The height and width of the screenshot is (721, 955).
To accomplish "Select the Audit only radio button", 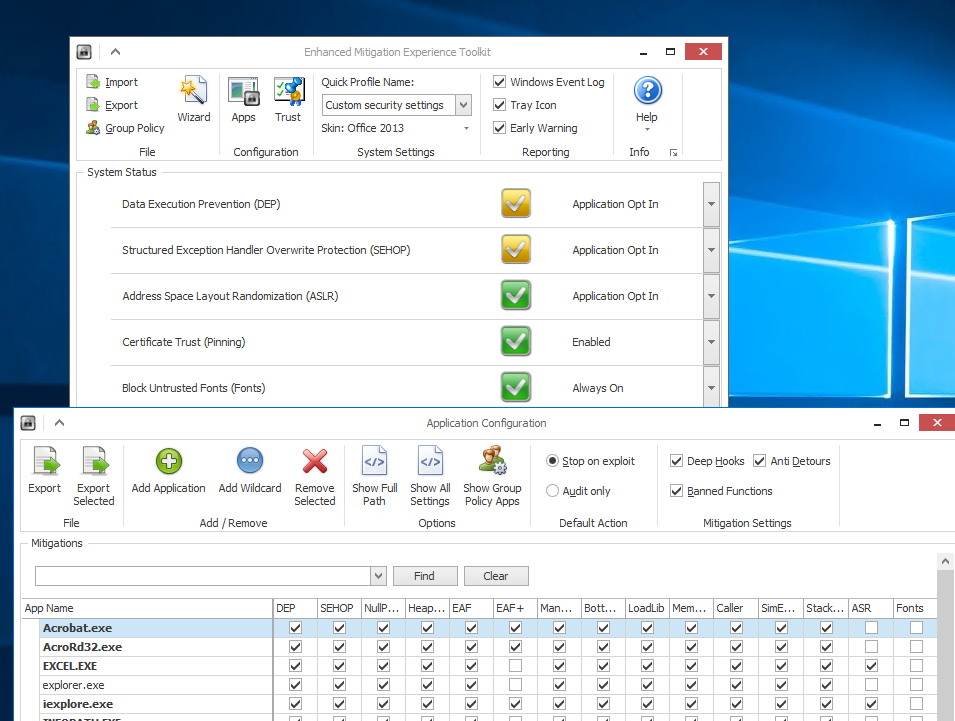I will coord(552,491).
